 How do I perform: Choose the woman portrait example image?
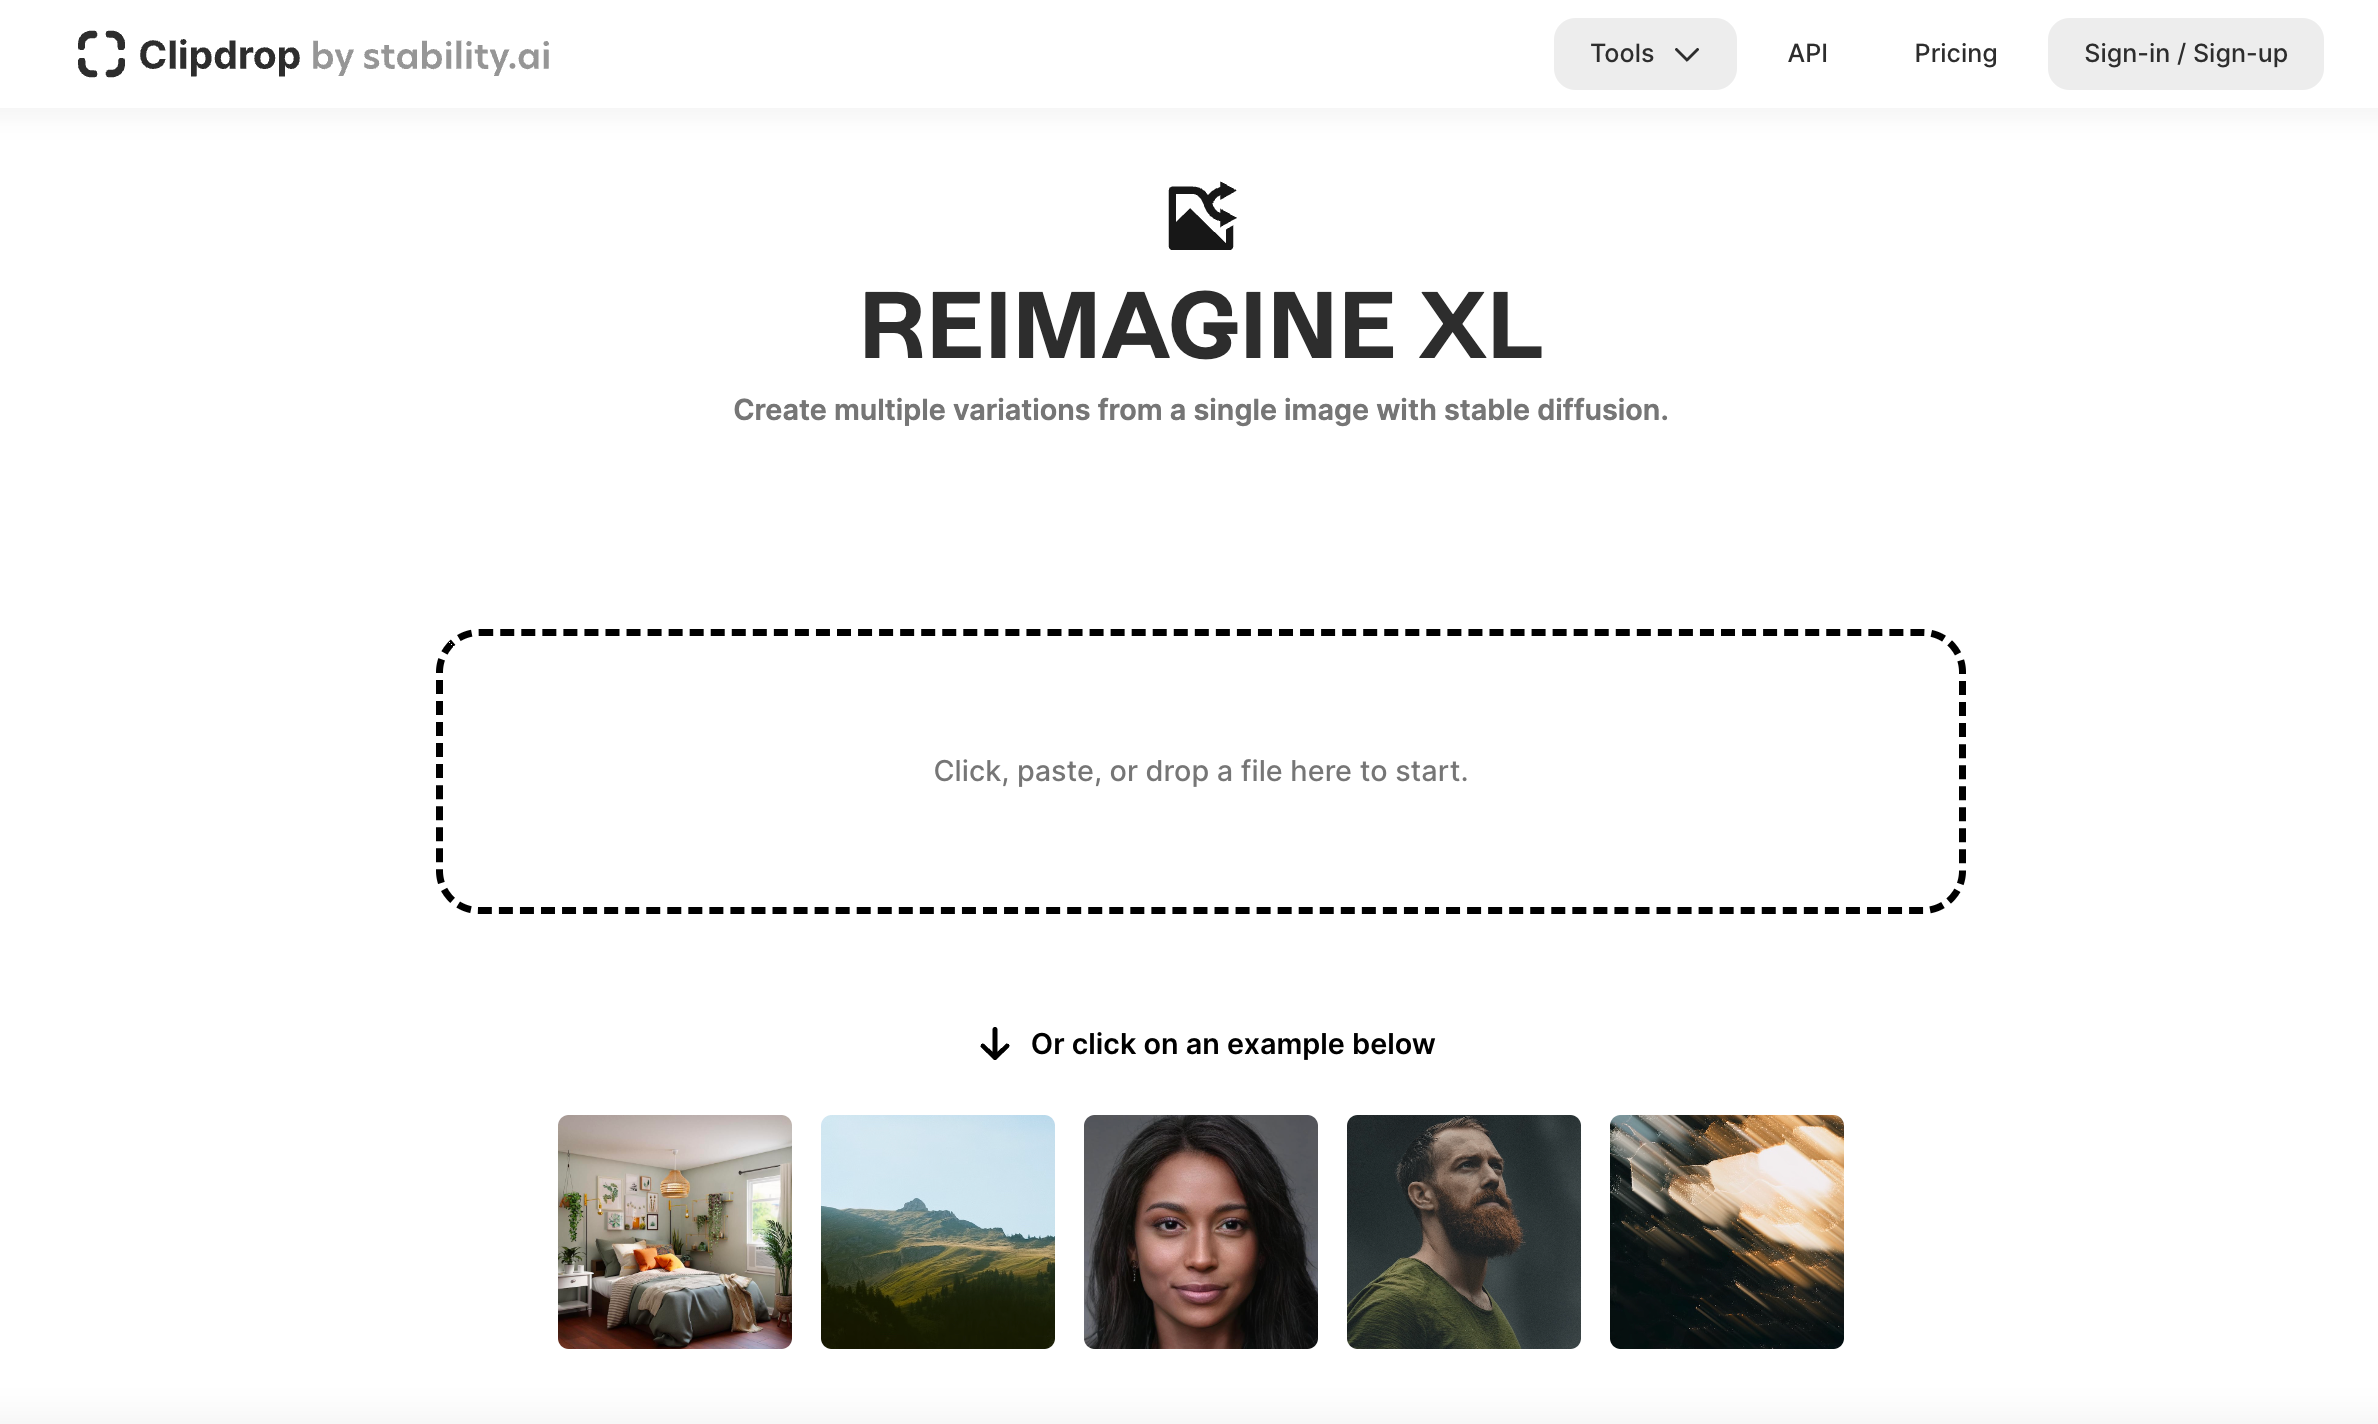coord(1201,1232)
